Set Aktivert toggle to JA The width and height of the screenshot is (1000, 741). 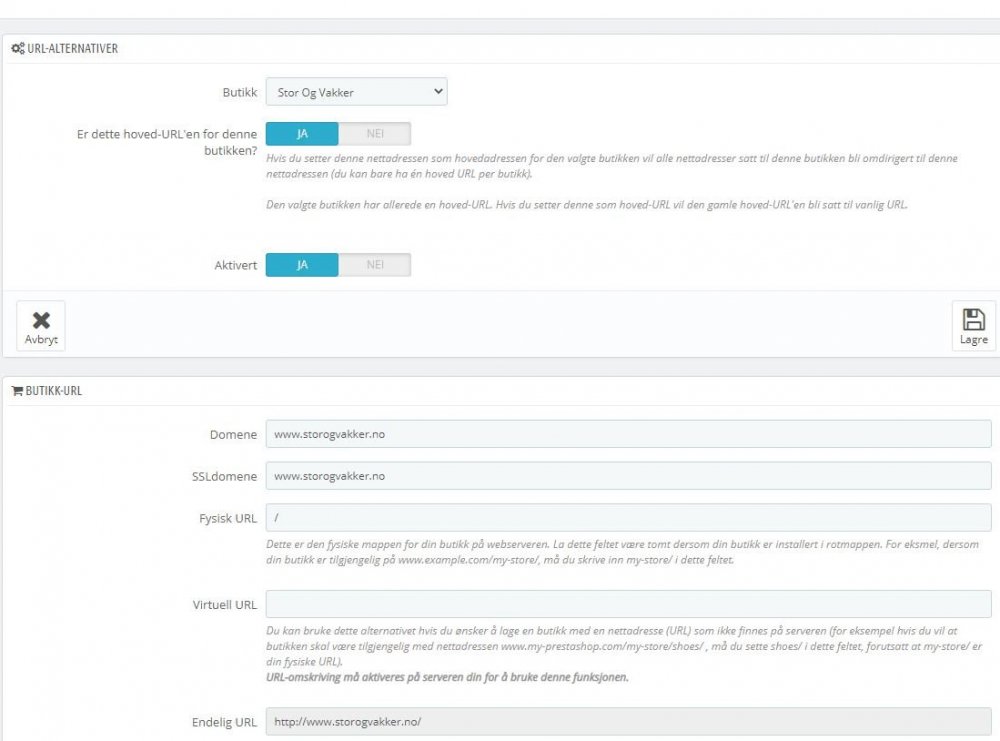[302, 265]
